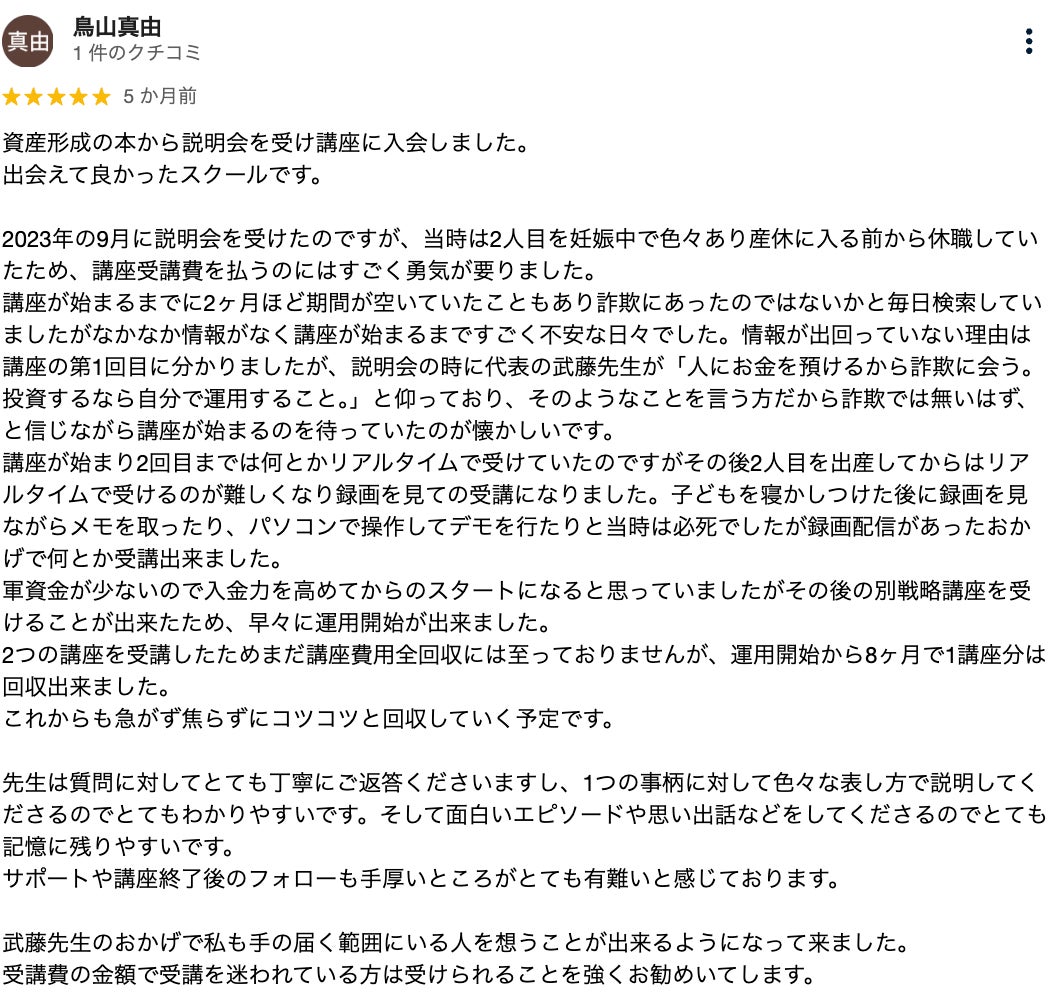Click the line starting 2023年の9月に説明会
Viewport: 1054px width, 1008px height.
520,239
